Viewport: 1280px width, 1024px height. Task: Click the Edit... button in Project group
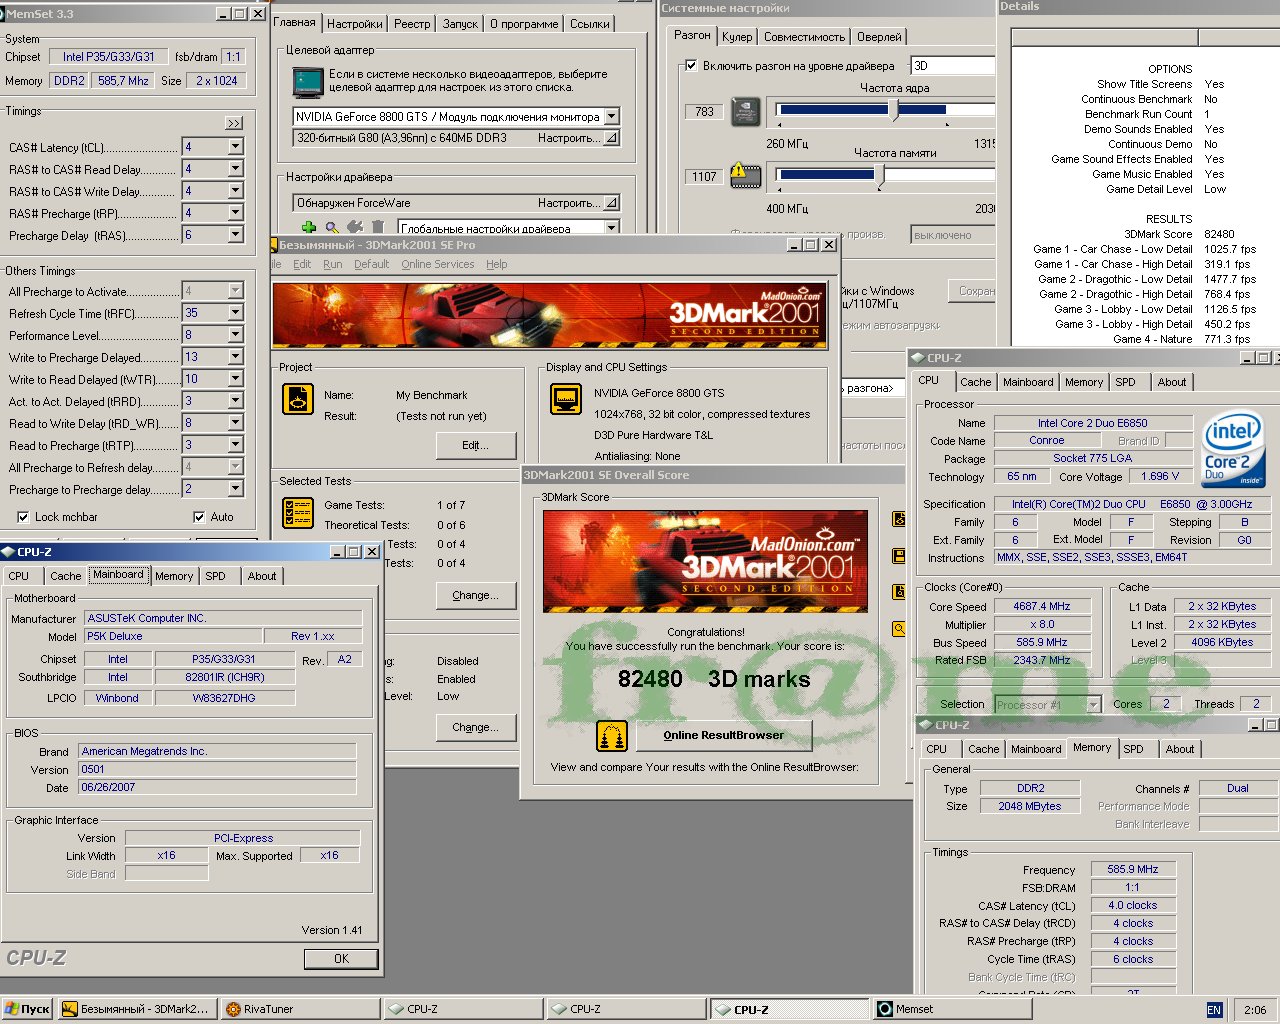476,446
